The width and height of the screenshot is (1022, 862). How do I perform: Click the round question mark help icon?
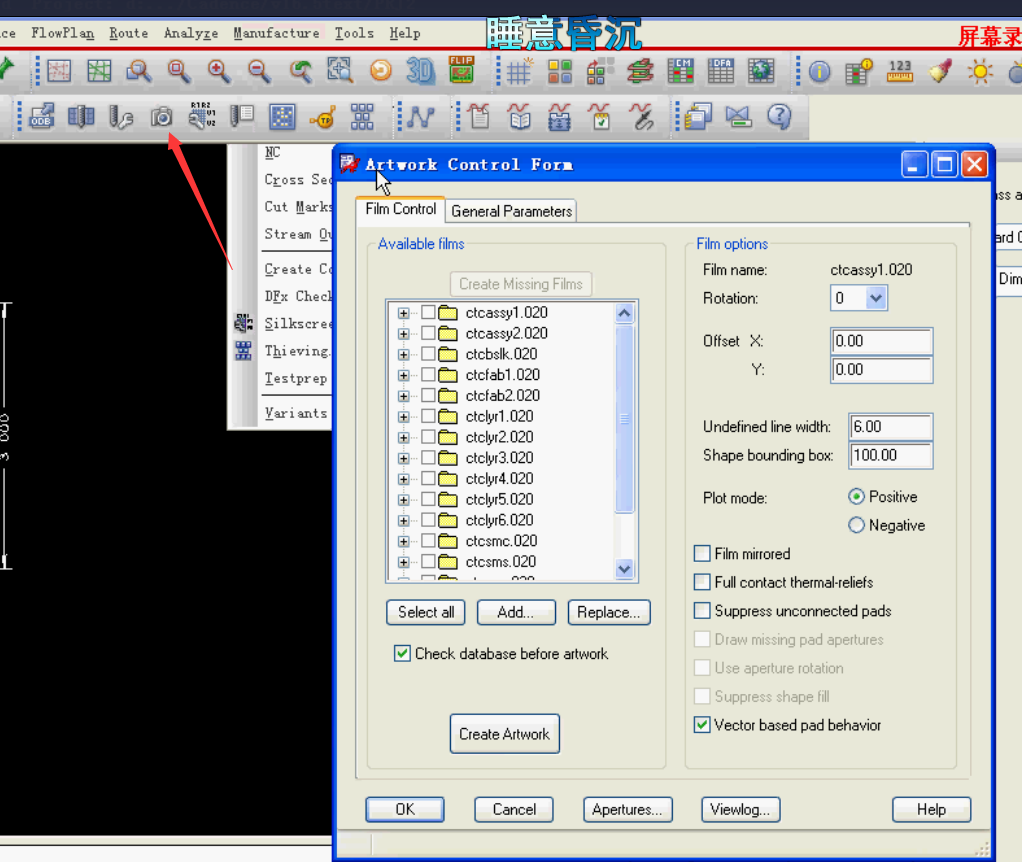point(779,117)
